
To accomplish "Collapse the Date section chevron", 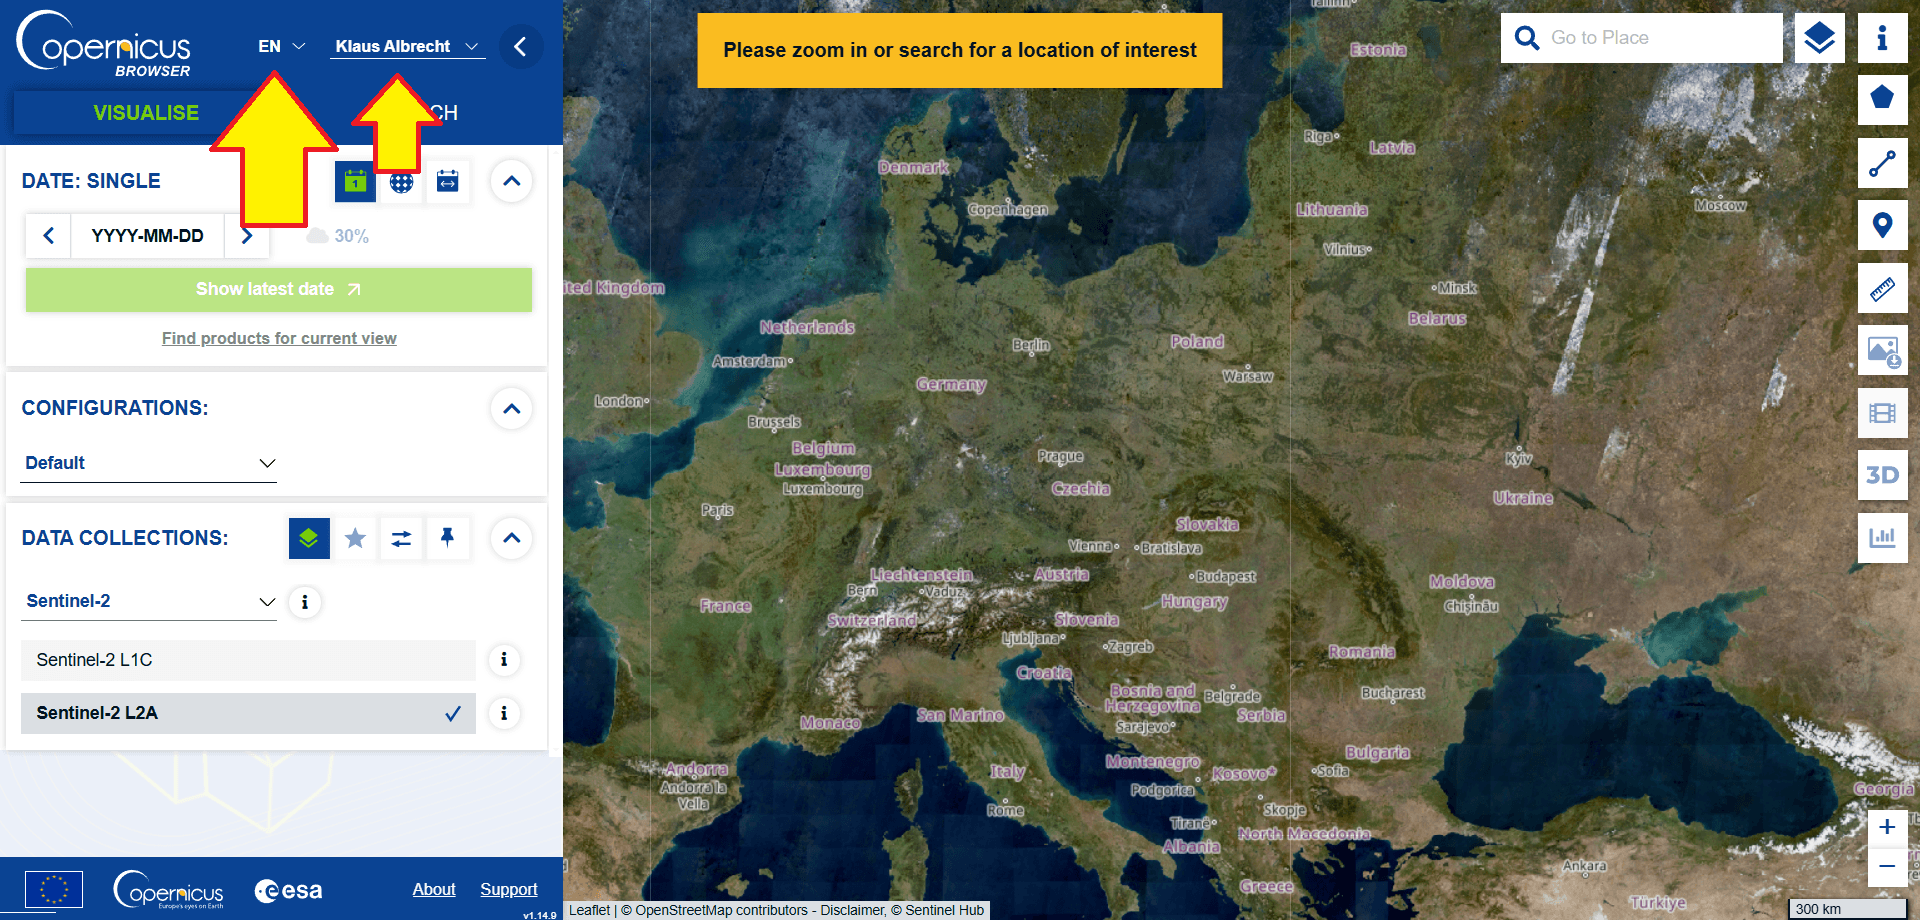I will 511,181.
